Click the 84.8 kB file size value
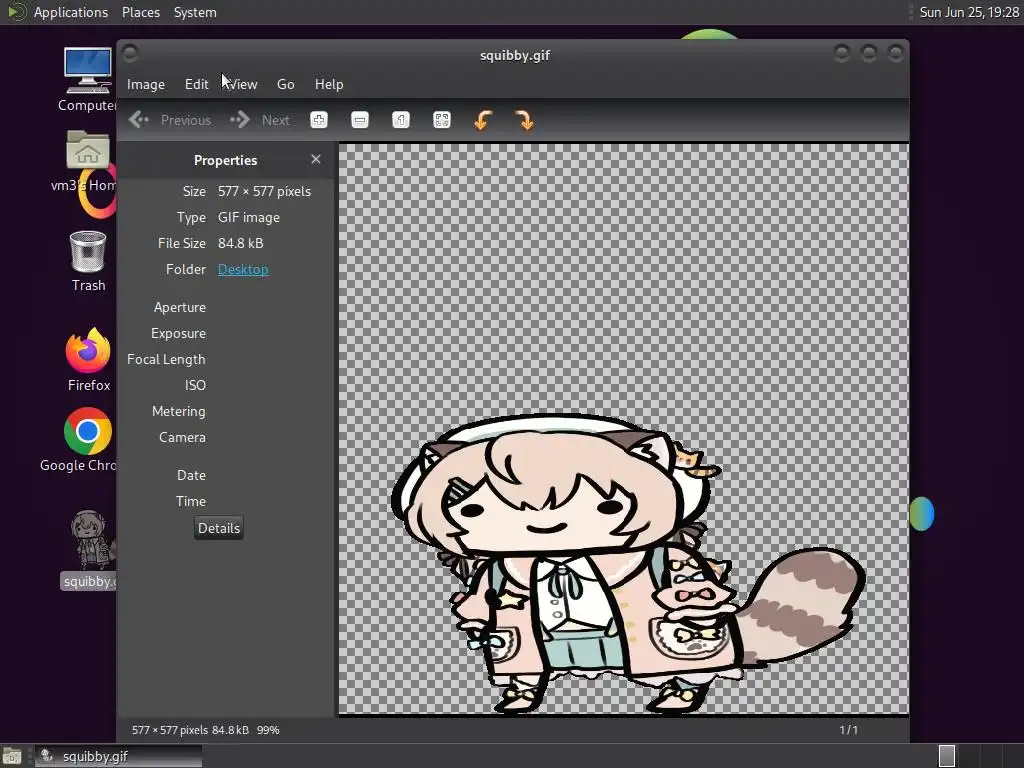The width and height of the screenshot is (1024, 768). click(x=240, y=244)
